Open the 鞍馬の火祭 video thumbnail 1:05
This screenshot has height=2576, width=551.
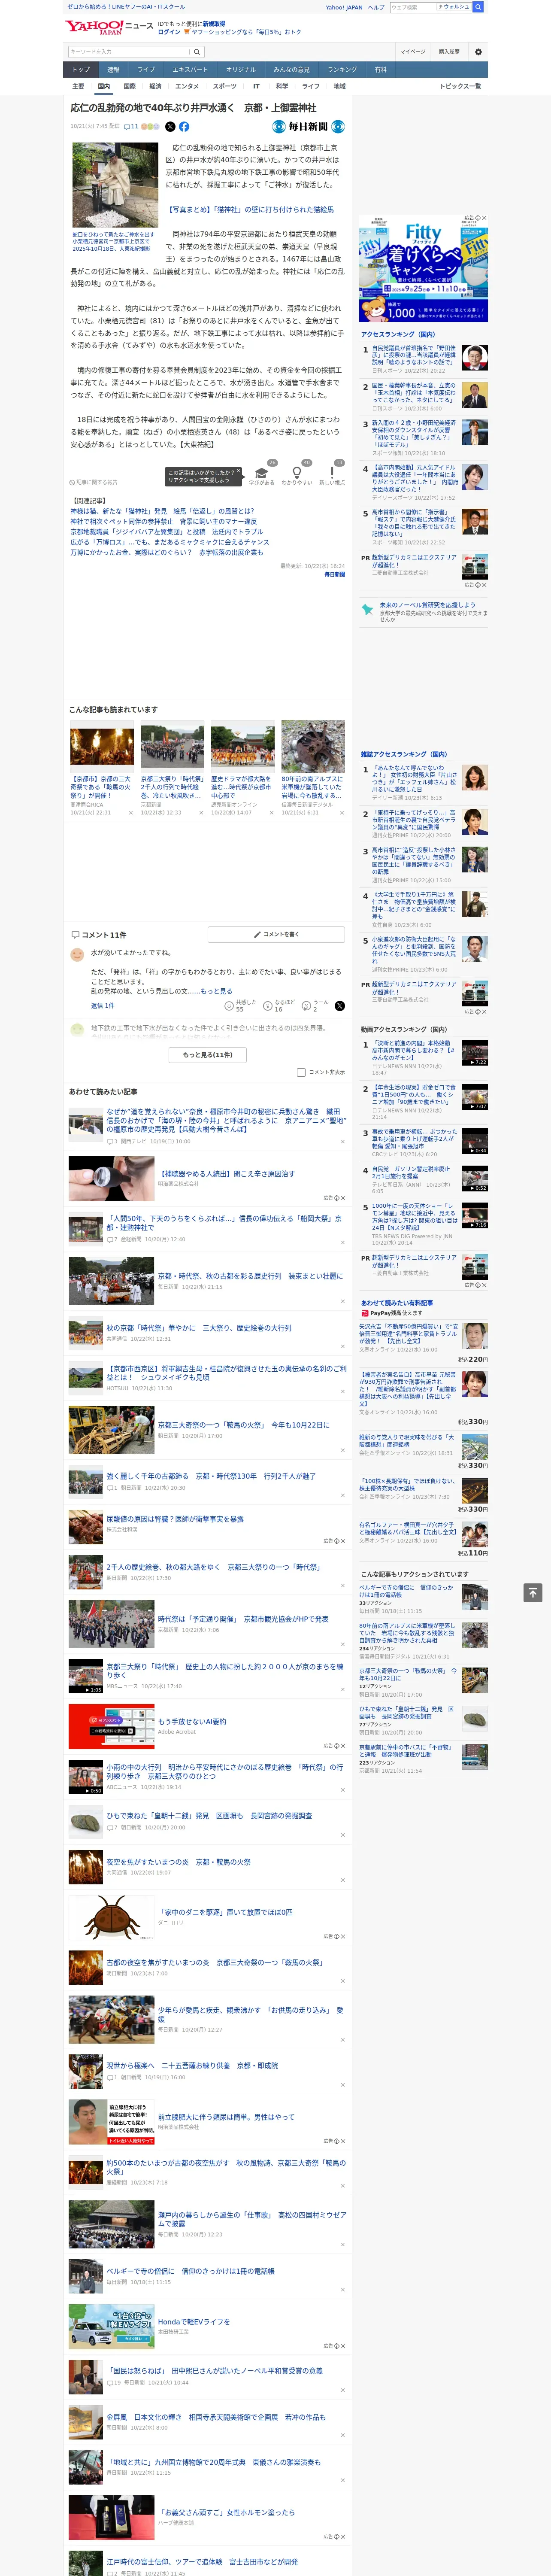pos(86,1676)
